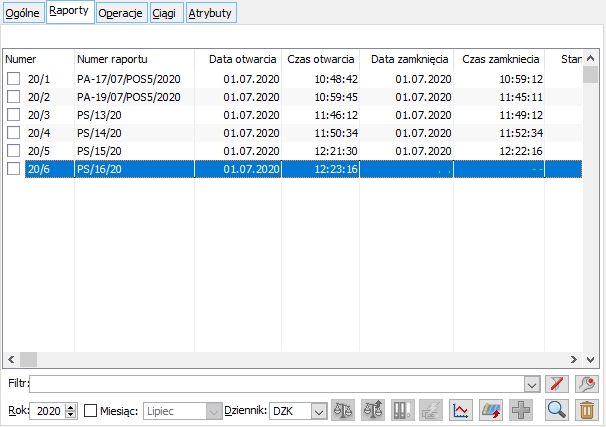The width and height of the screenshot is (606, 427).
Task: Click the Rok year field showing 2020
Action: (48, 411)
